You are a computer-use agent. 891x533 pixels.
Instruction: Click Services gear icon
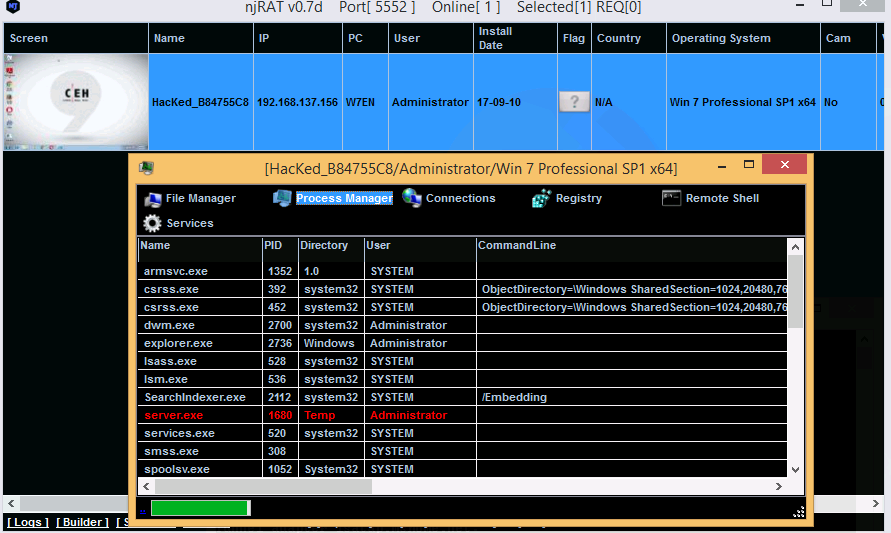(x=152, y=223)
